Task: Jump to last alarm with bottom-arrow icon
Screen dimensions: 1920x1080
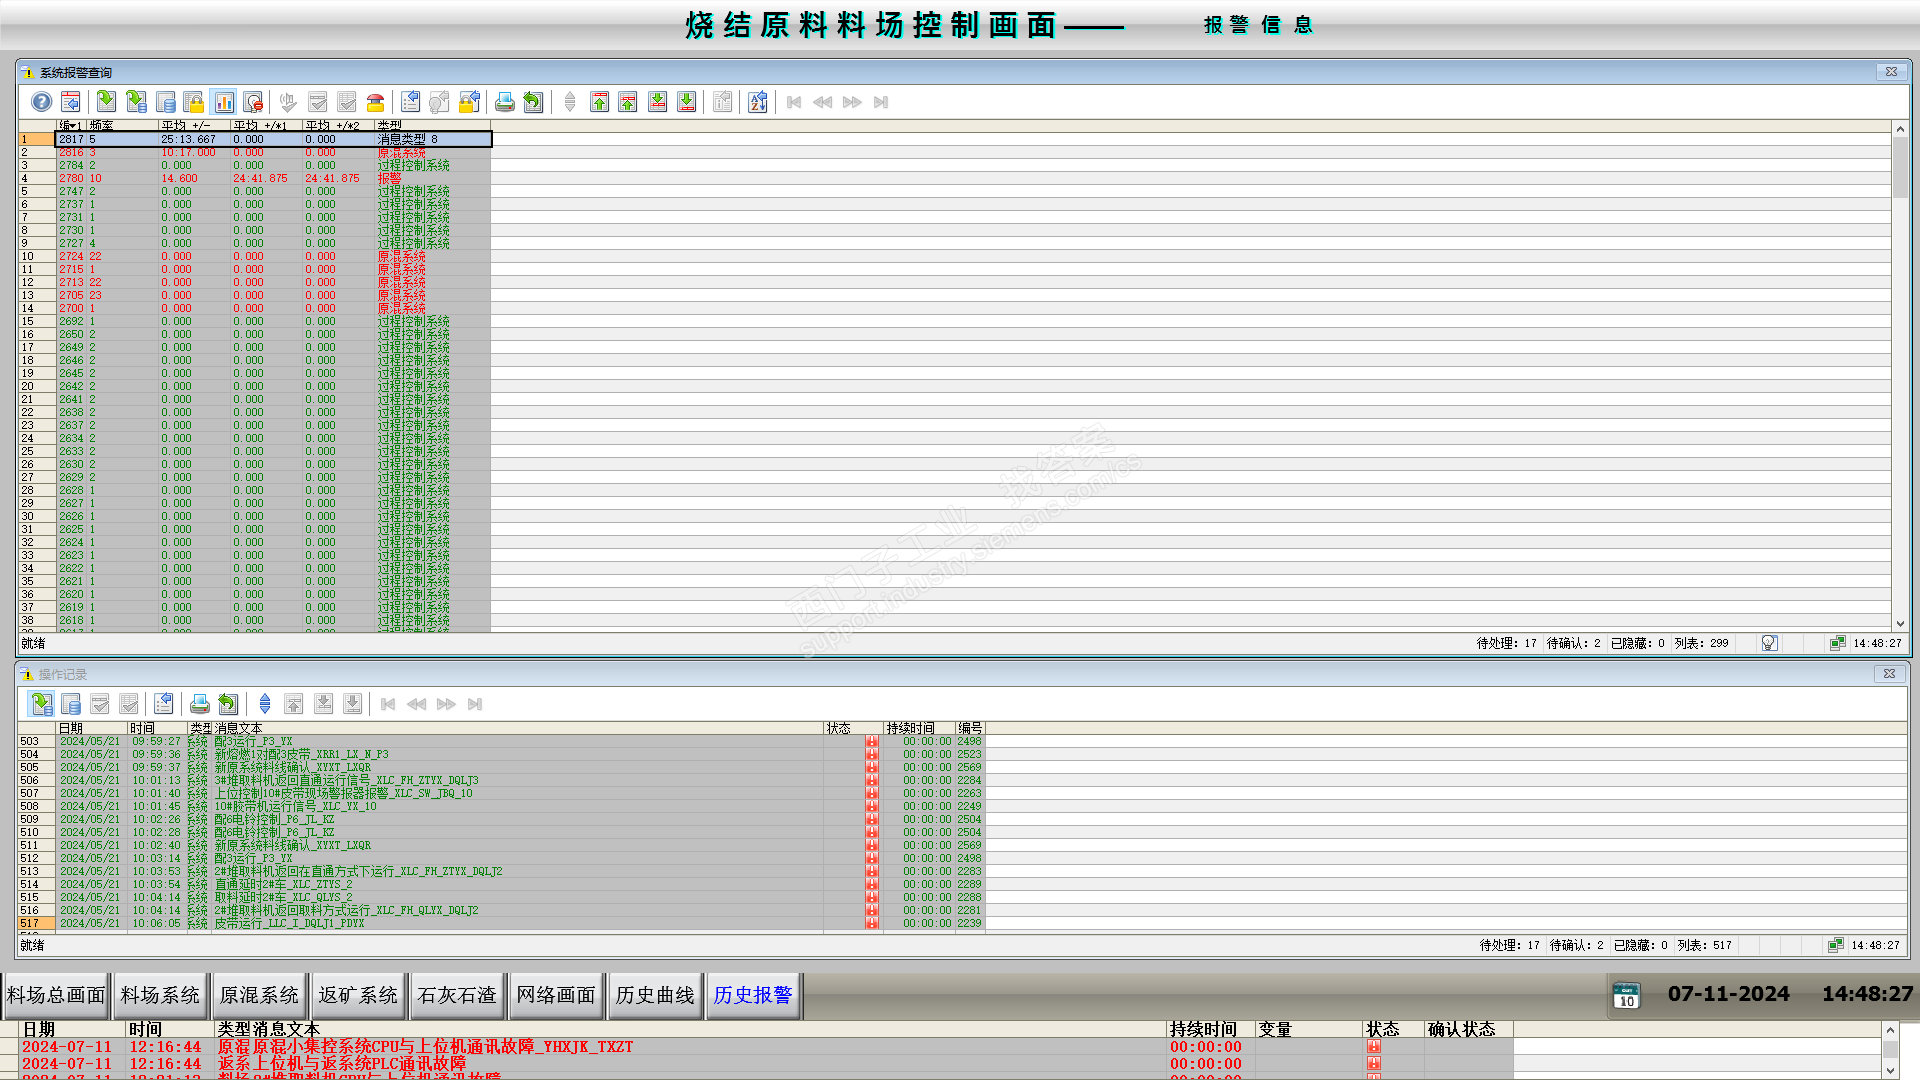Action: pos(686,102)
